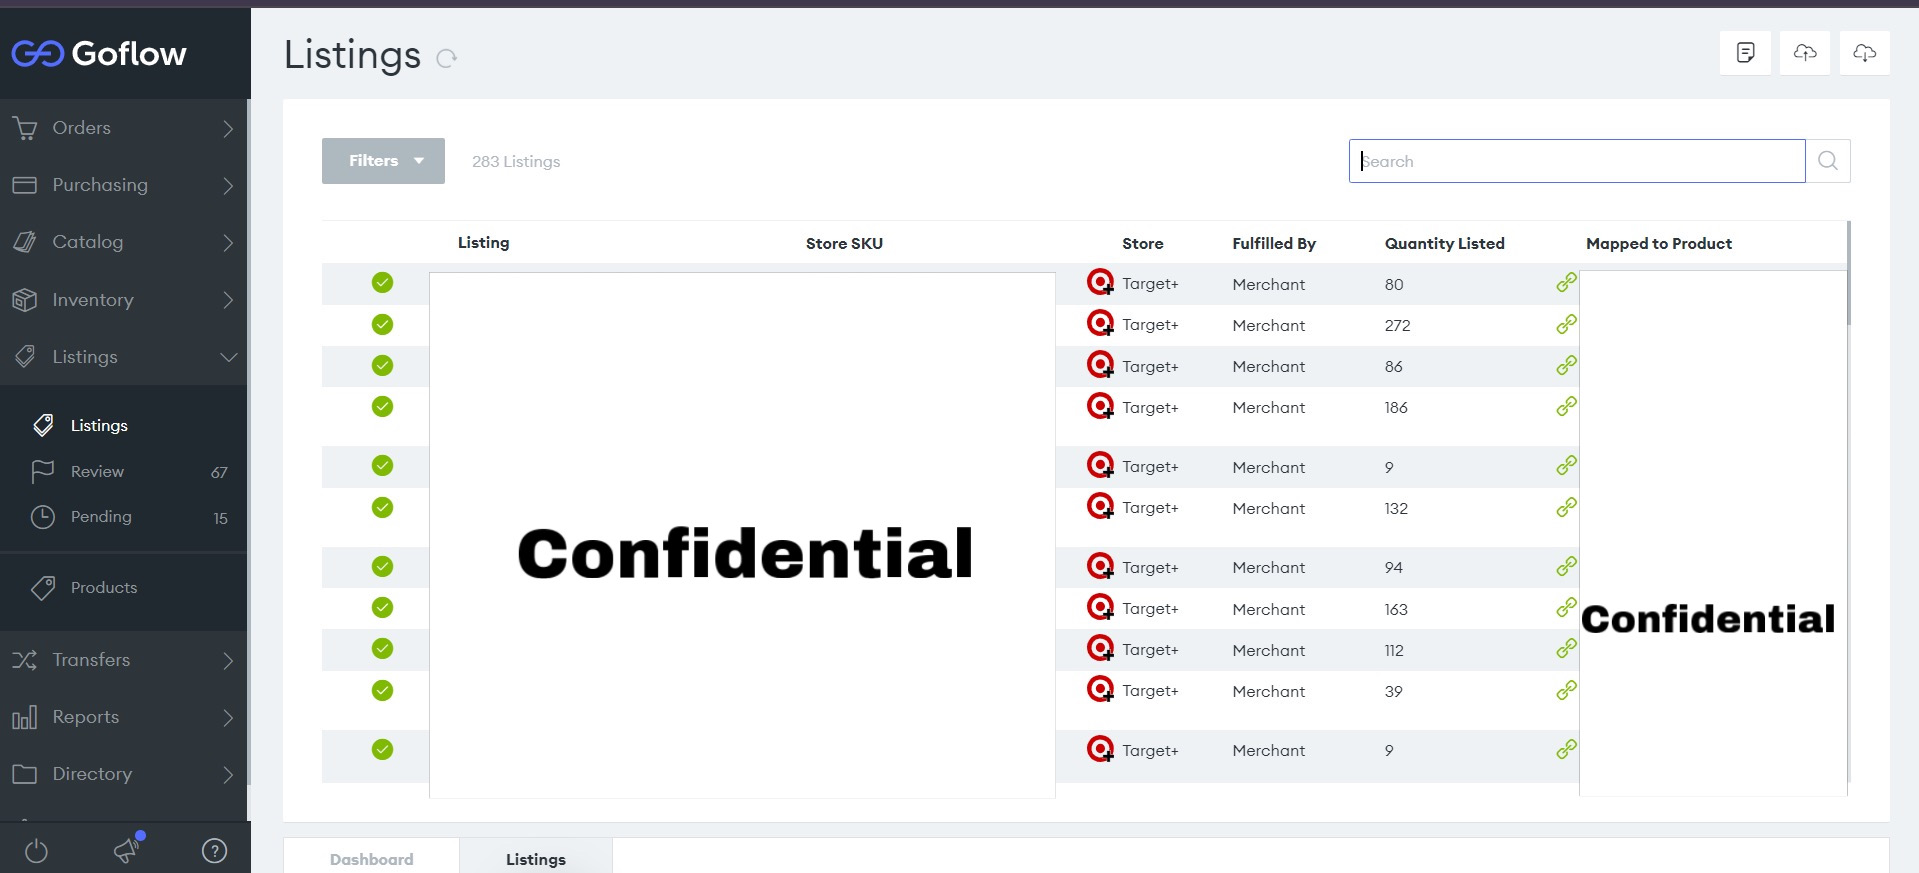This screenshot has height=873, width=1919.
Task: Click the quantity value 39
Action: coord(1393,691)
